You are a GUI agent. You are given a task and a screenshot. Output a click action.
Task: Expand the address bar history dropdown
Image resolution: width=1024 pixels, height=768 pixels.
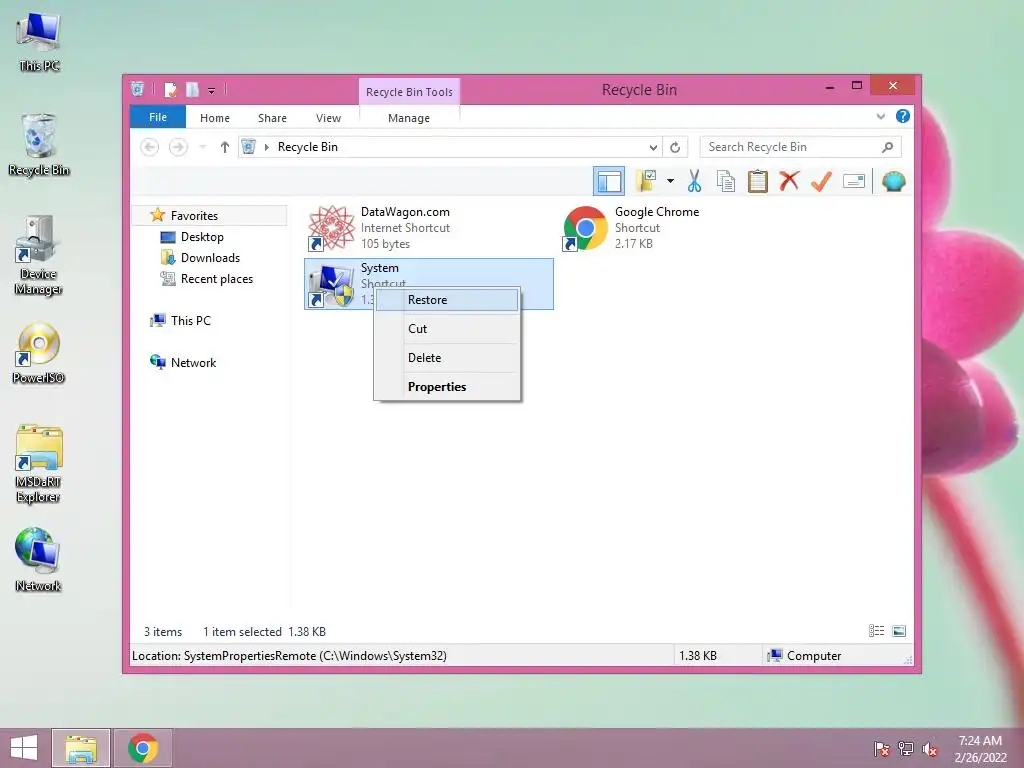(x=653, y=147)
